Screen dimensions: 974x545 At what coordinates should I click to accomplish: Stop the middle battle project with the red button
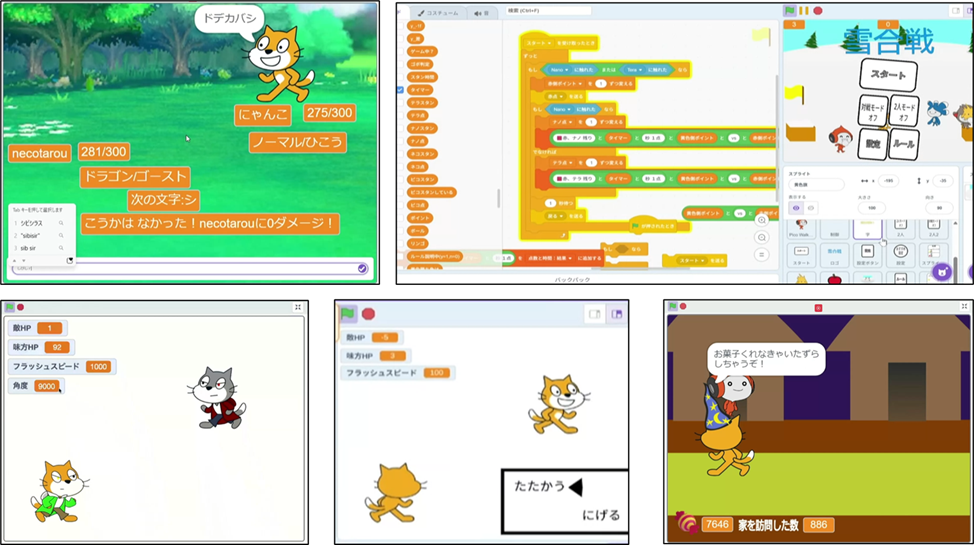pos(368,314)
